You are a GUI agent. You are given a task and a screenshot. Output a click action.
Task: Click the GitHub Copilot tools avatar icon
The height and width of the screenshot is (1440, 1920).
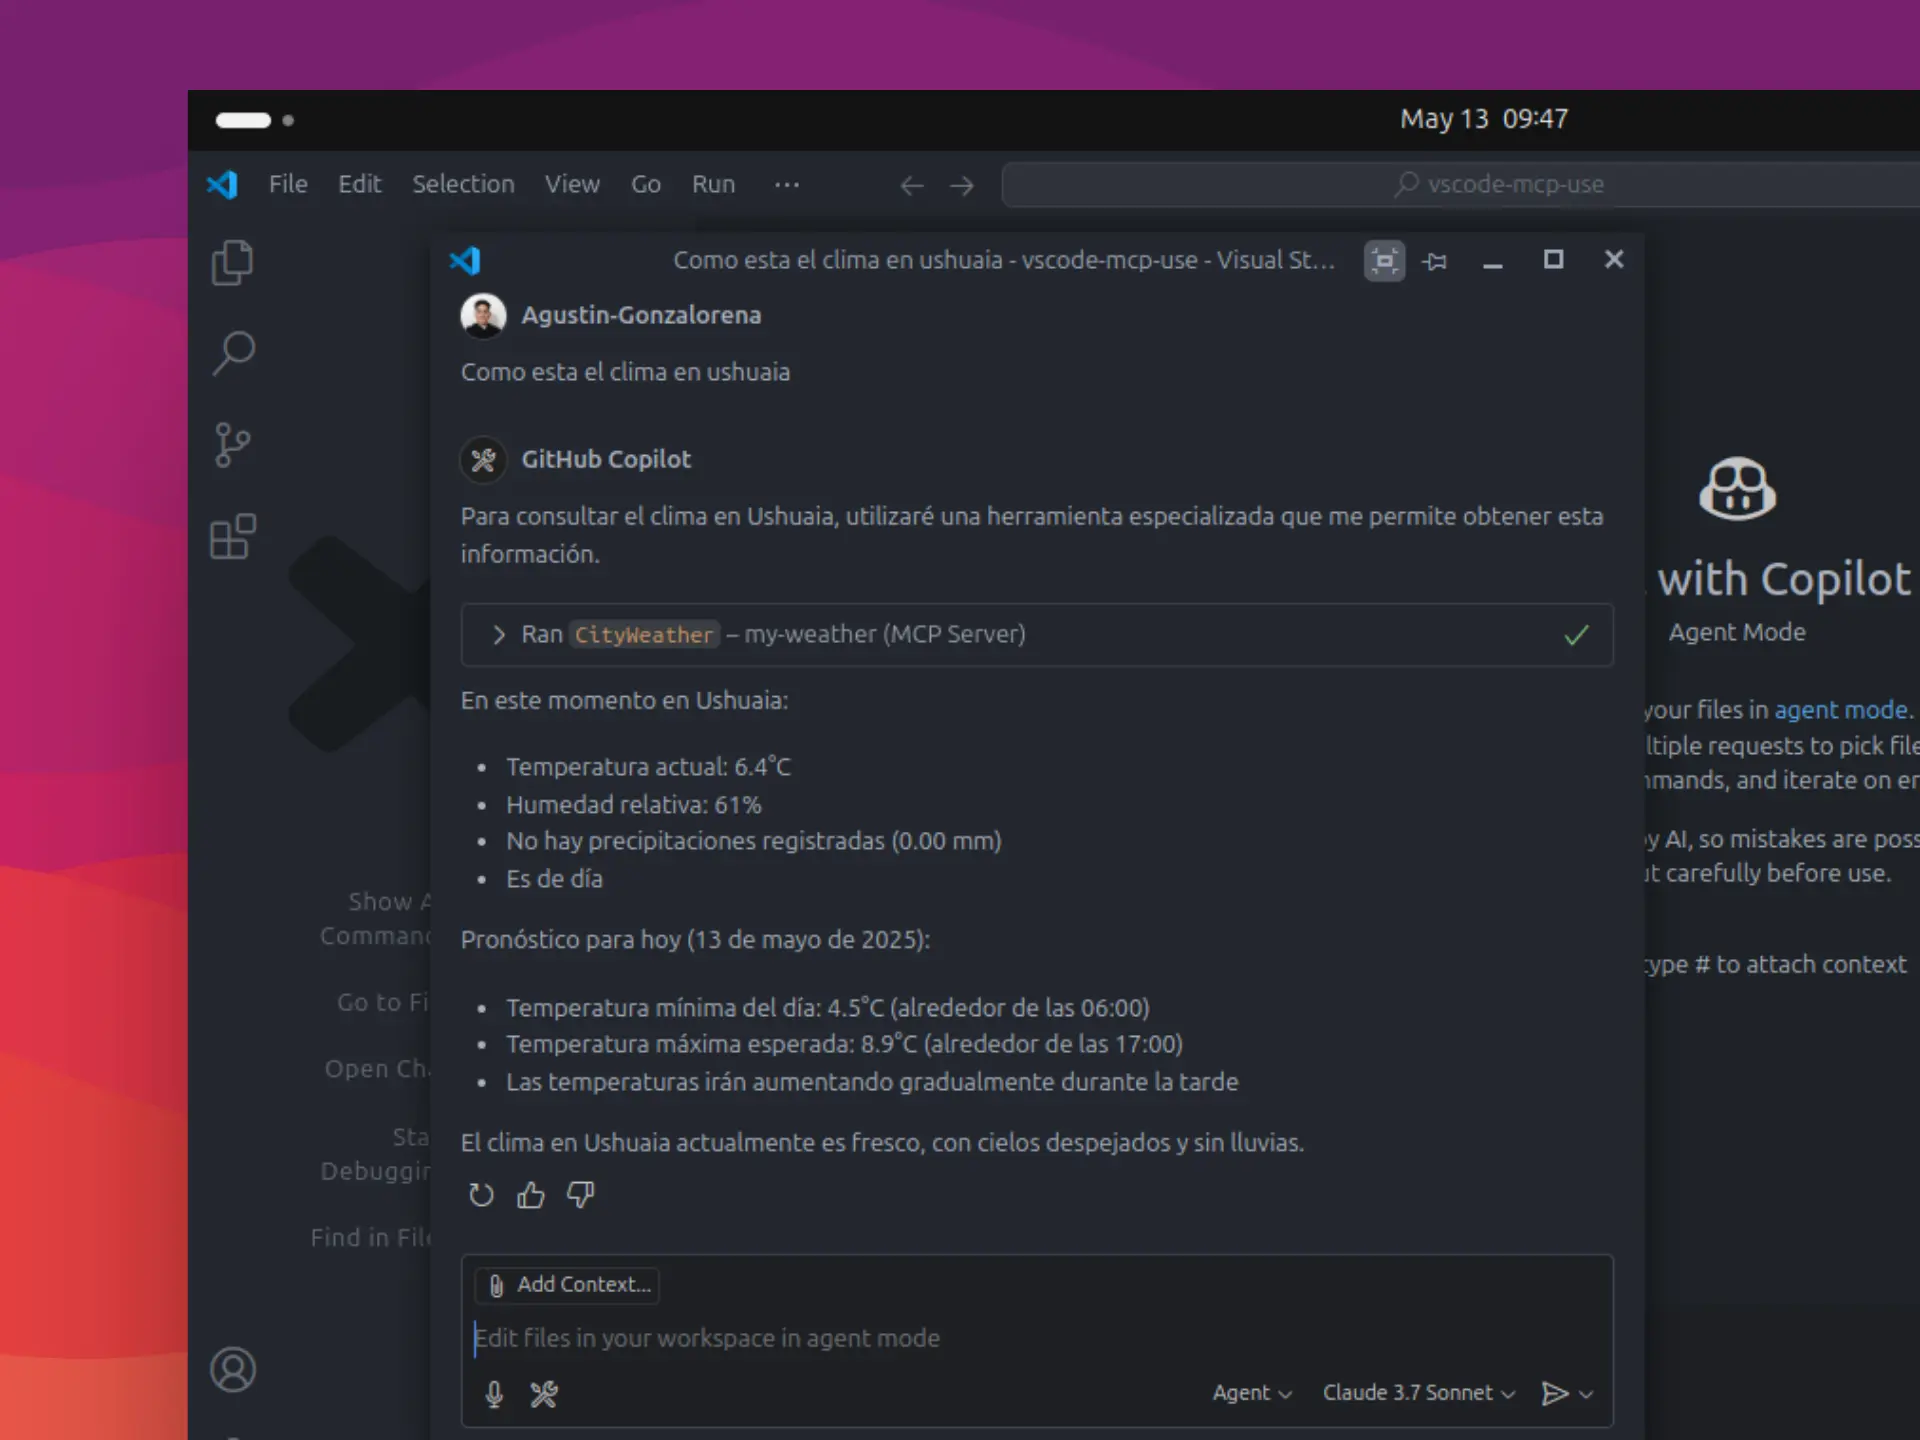click(483, 460)
